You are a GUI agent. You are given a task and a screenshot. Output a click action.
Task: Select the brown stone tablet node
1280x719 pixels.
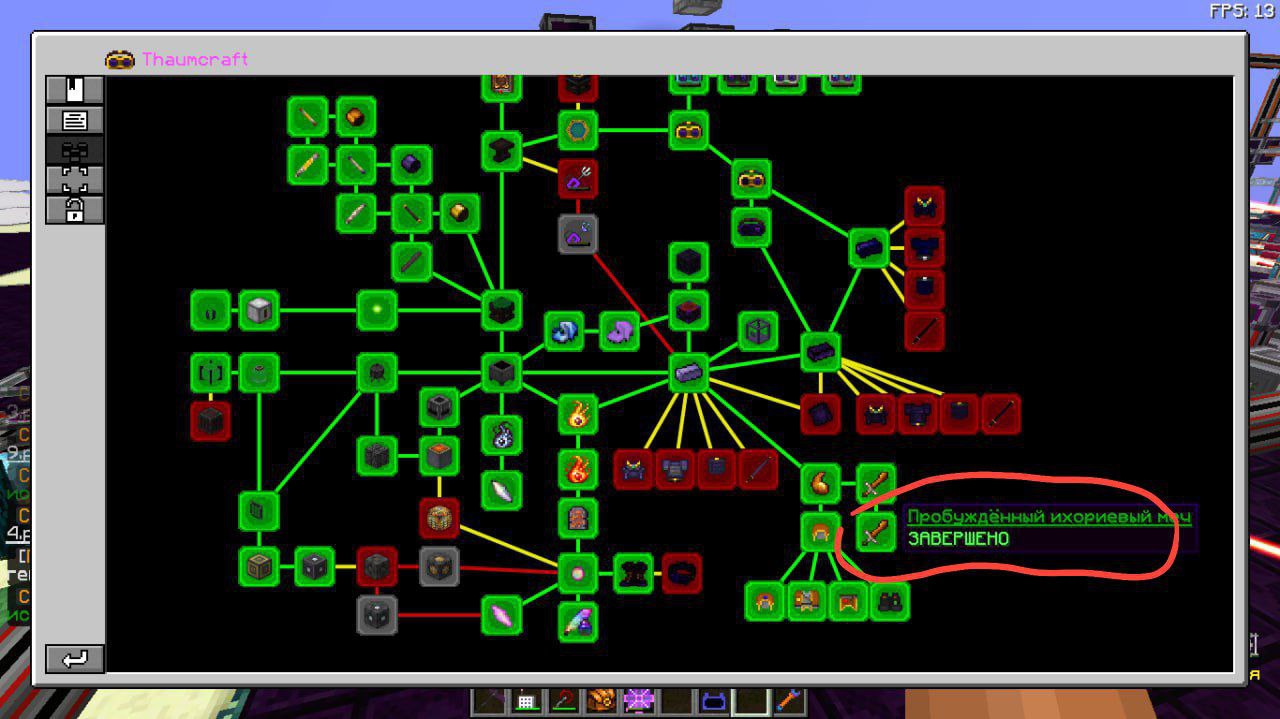[x=578, y=518]
